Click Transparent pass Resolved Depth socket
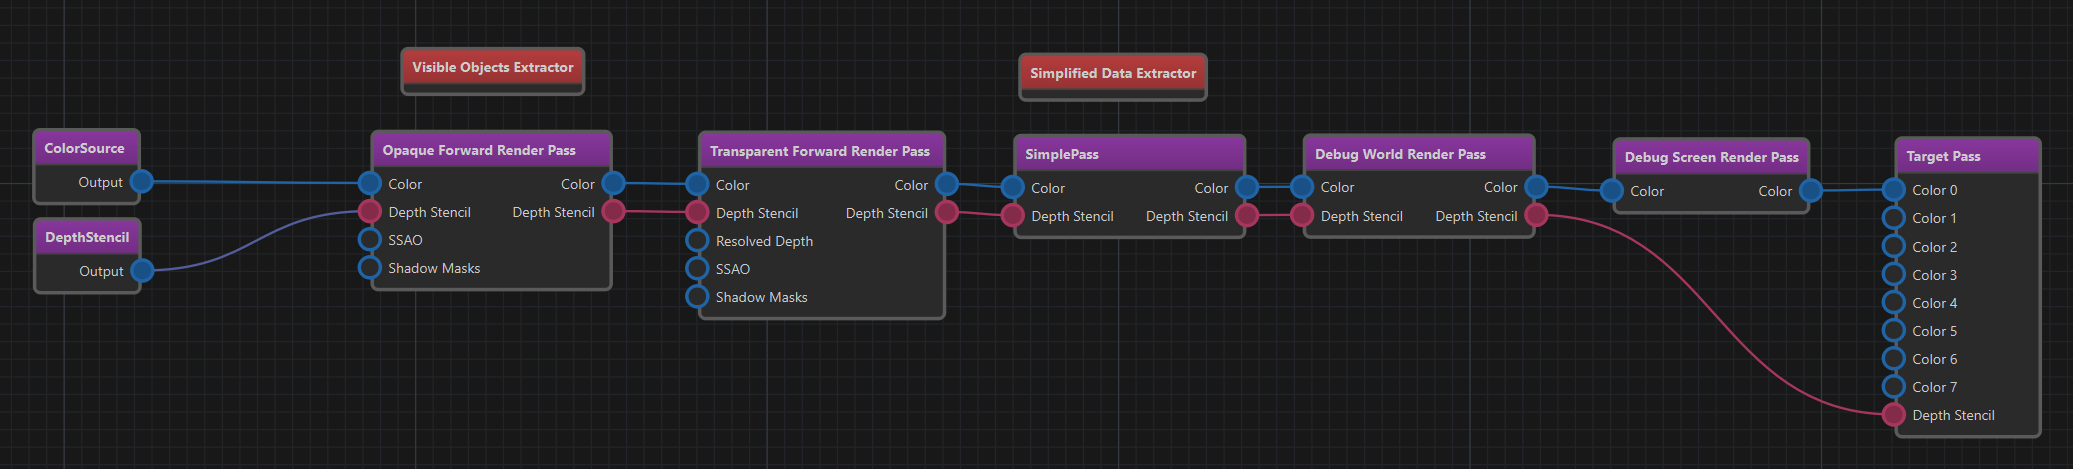The width and height of the screenshot is (2073, 469). coord(697,241)
